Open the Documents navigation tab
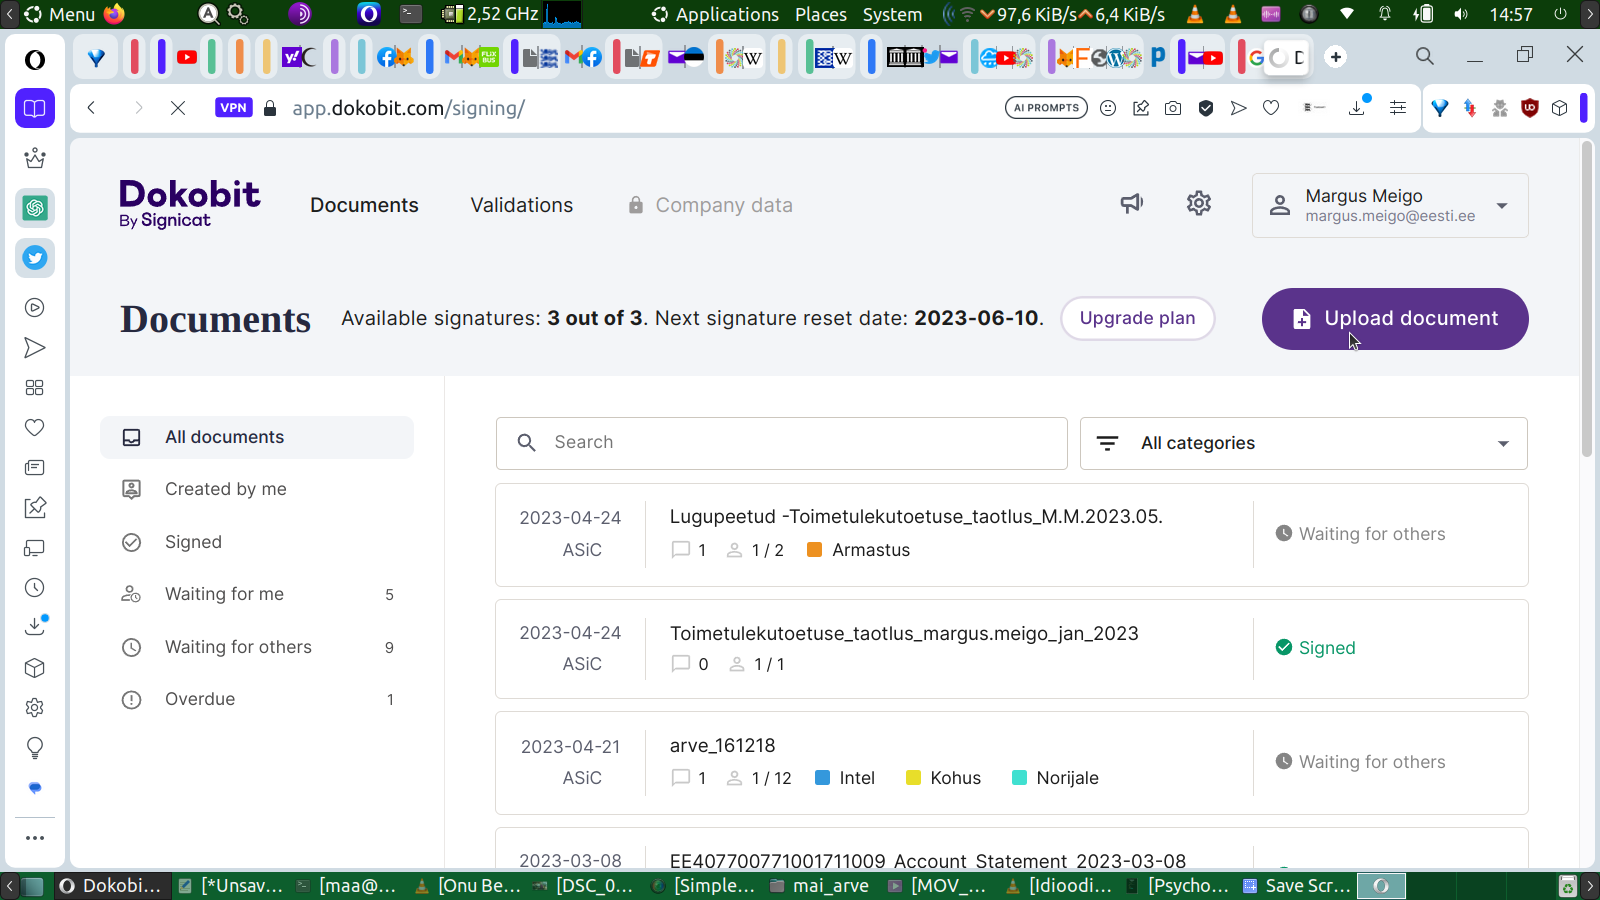The image size is (1600, 900). (x=364, y=205)
